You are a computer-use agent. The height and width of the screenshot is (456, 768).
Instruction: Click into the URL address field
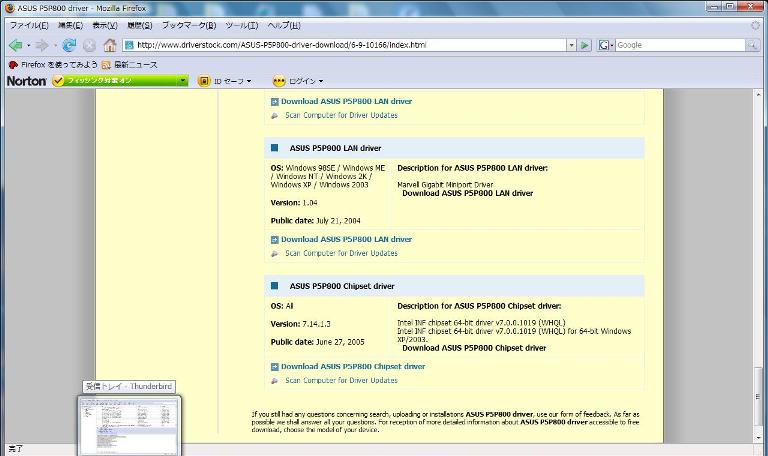point(350,45)
